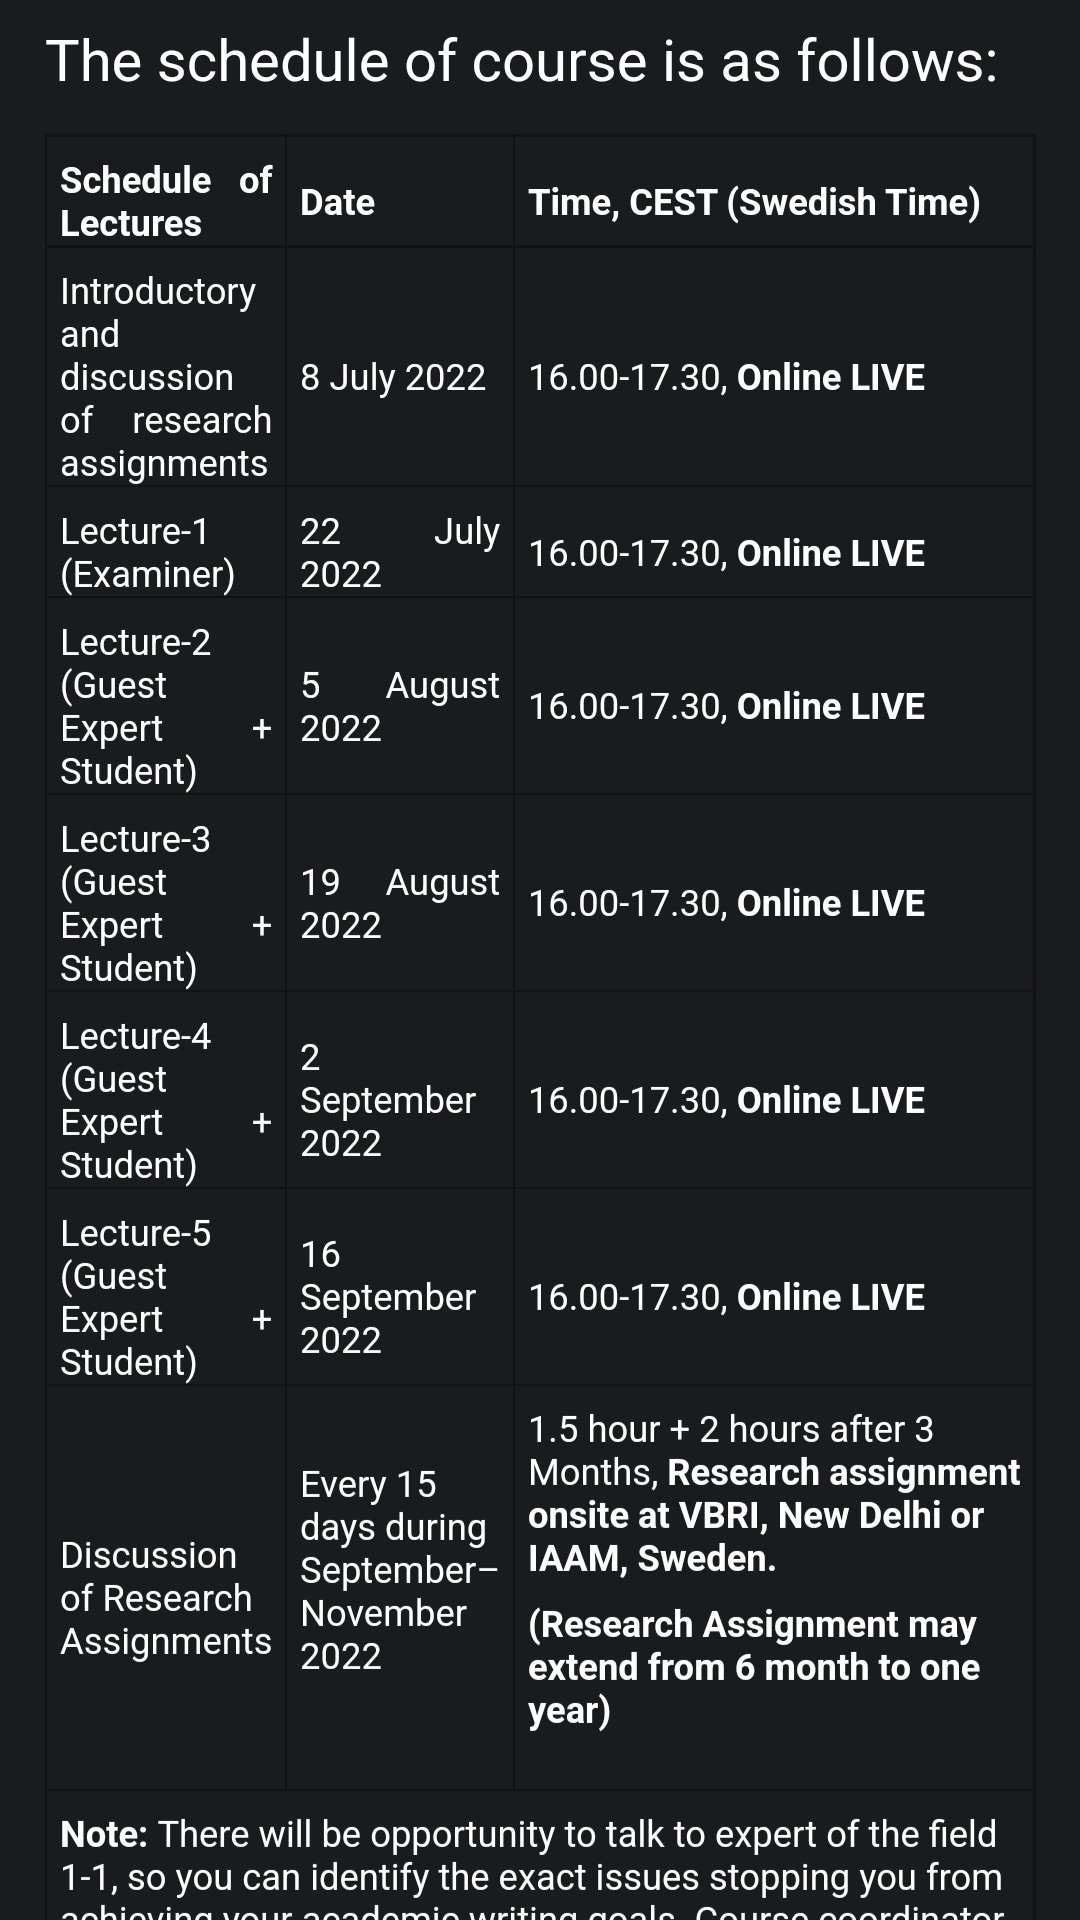Click the 'Introductory and discussion of research assignments' cell
Screen dimensions: 1080x1920
pyautogui.click(x=166, y=377)
